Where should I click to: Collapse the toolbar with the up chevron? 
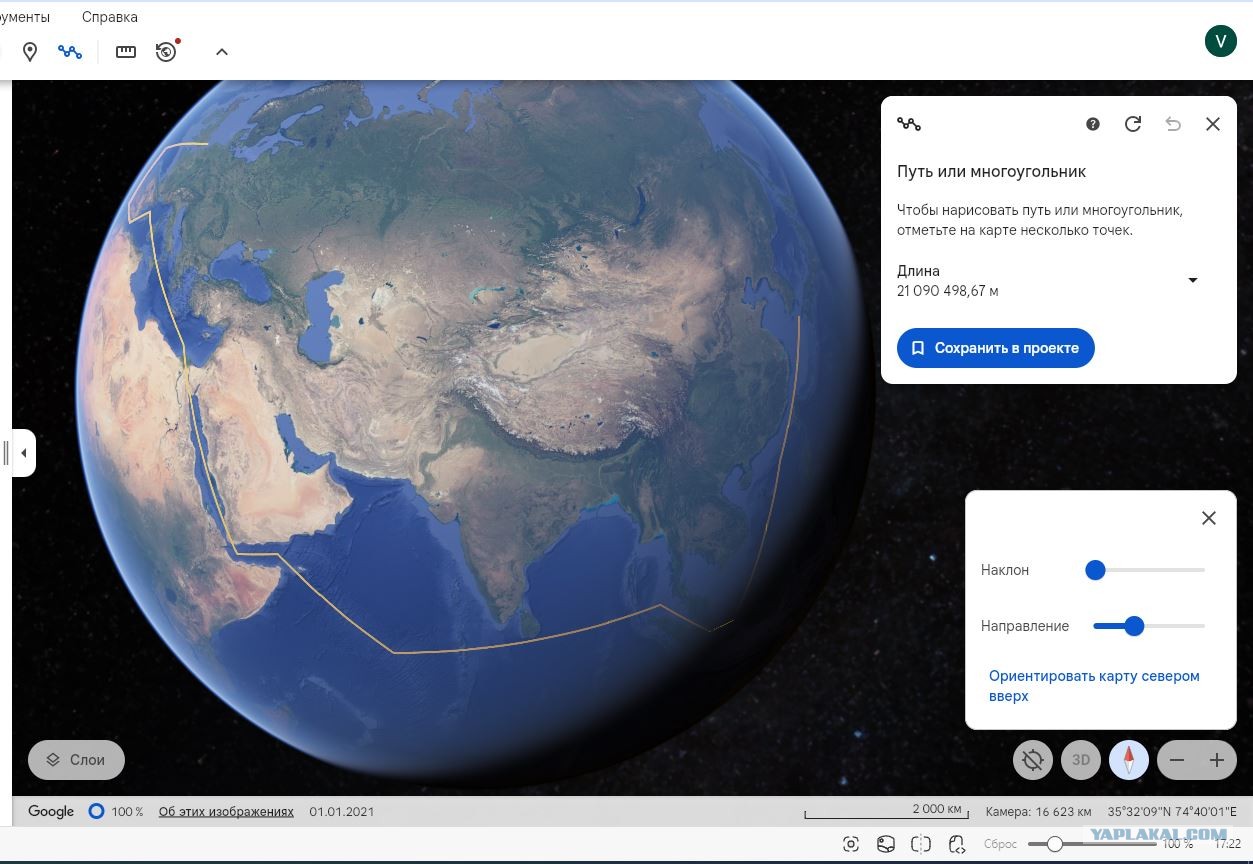[x=222, y=52]
